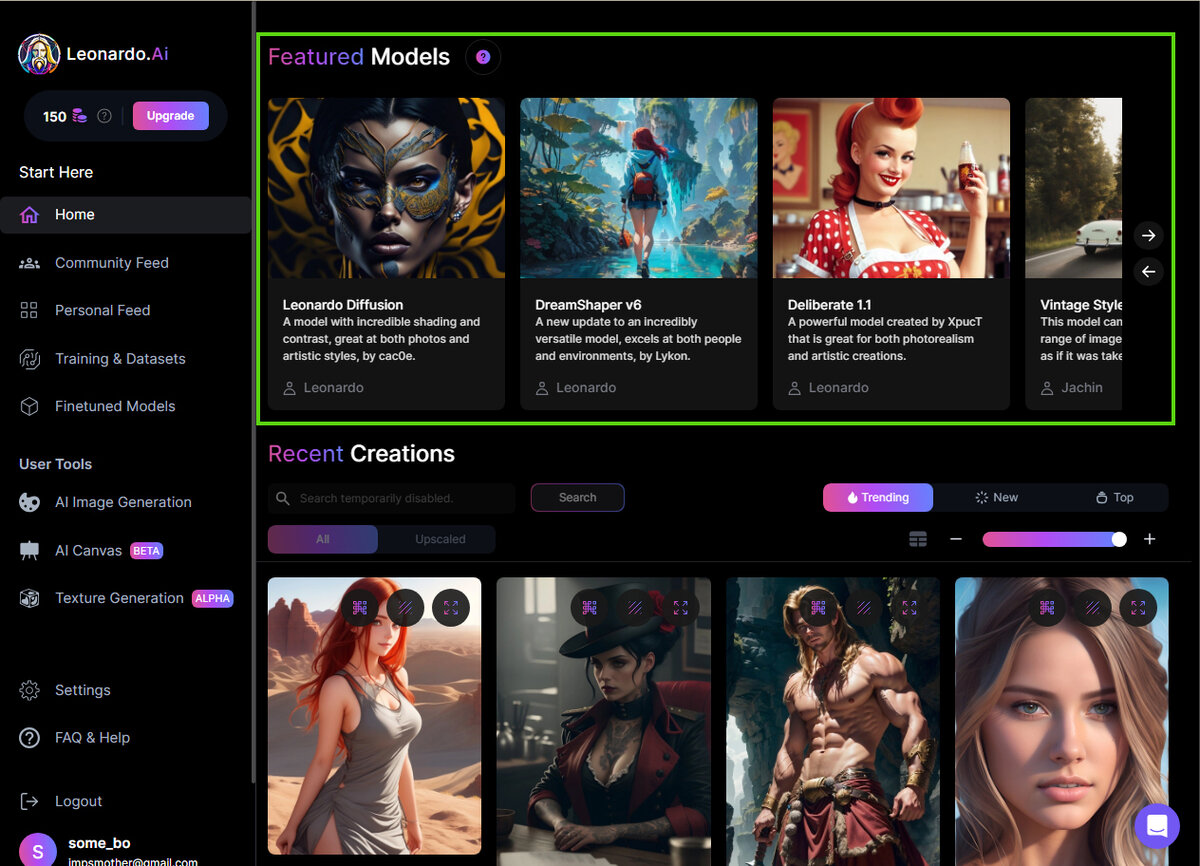Click the ALPHA badge on Texture Generation
The height and width of the screenshot is (866, 1200).
[x=212, y=599]
